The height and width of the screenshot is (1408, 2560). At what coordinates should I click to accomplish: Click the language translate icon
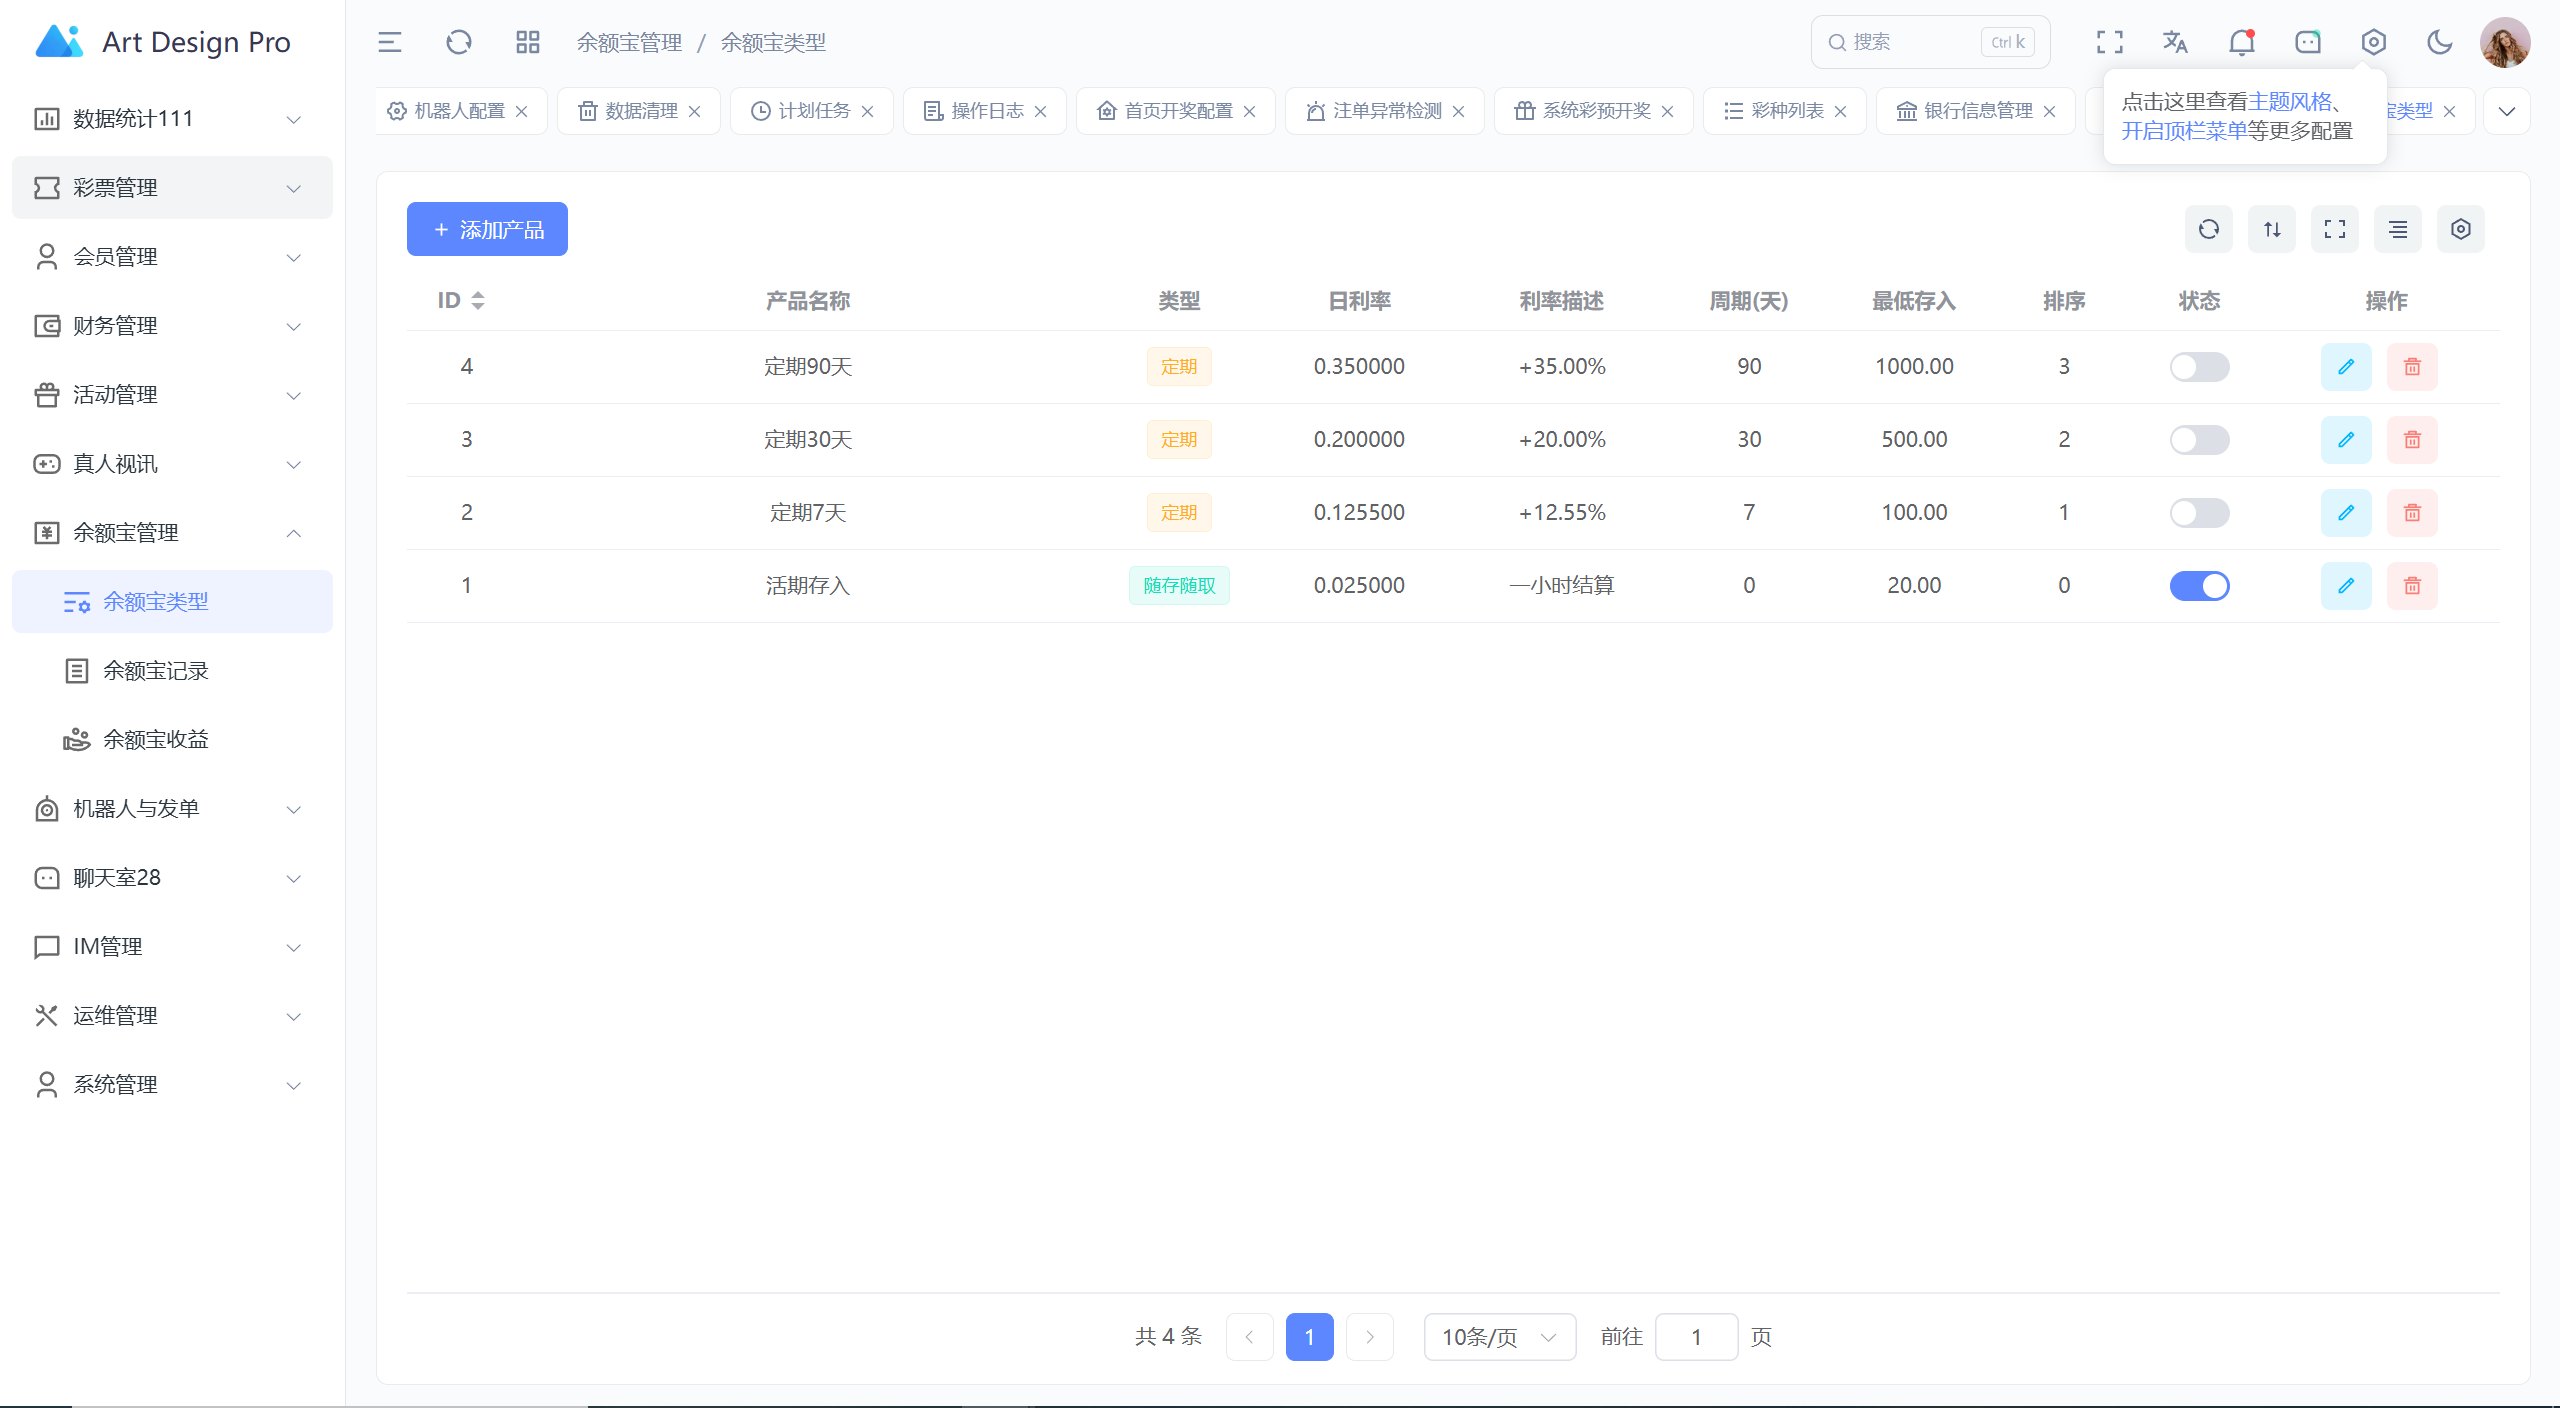pyautogui.click(x=2175, y=42)
